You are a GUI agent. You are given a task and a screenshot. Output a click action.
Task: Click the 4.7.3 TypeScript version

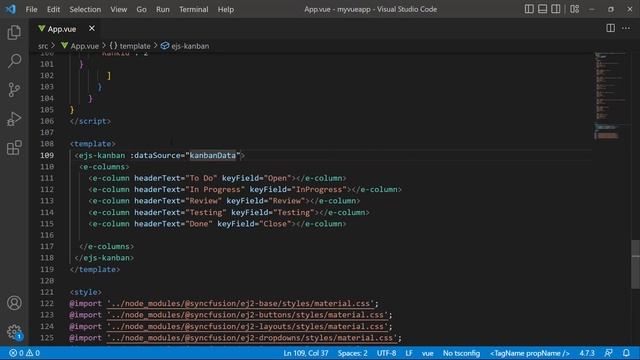[587, 353]
